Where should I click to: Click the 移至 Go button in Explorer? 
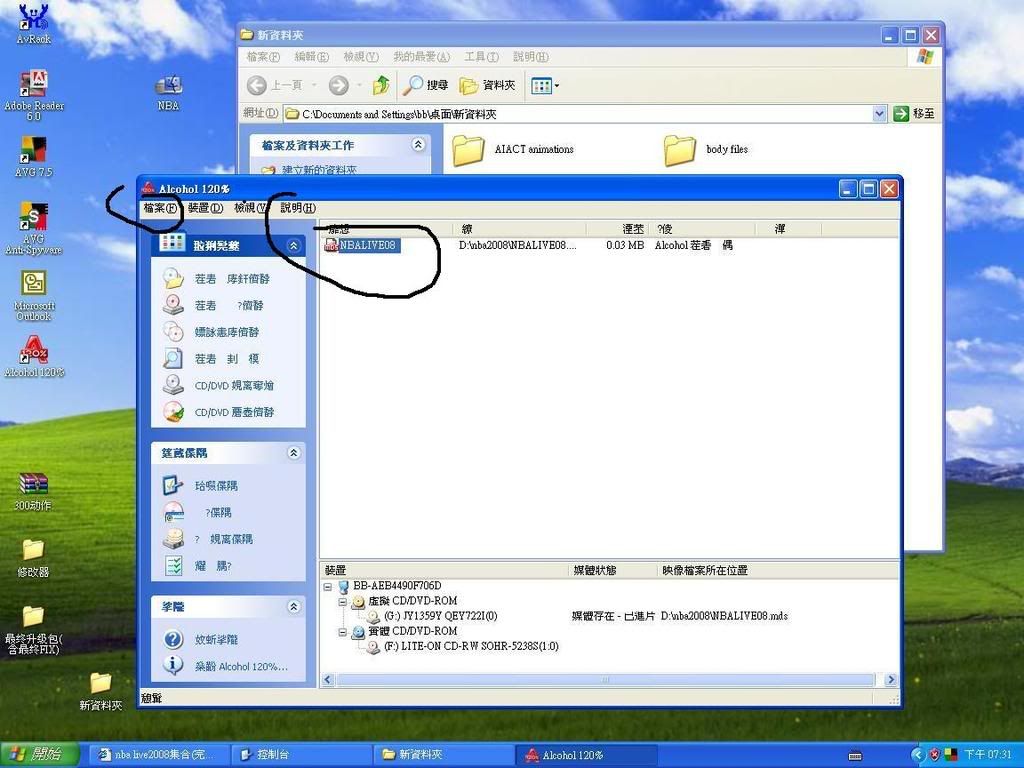click(914, 114)
